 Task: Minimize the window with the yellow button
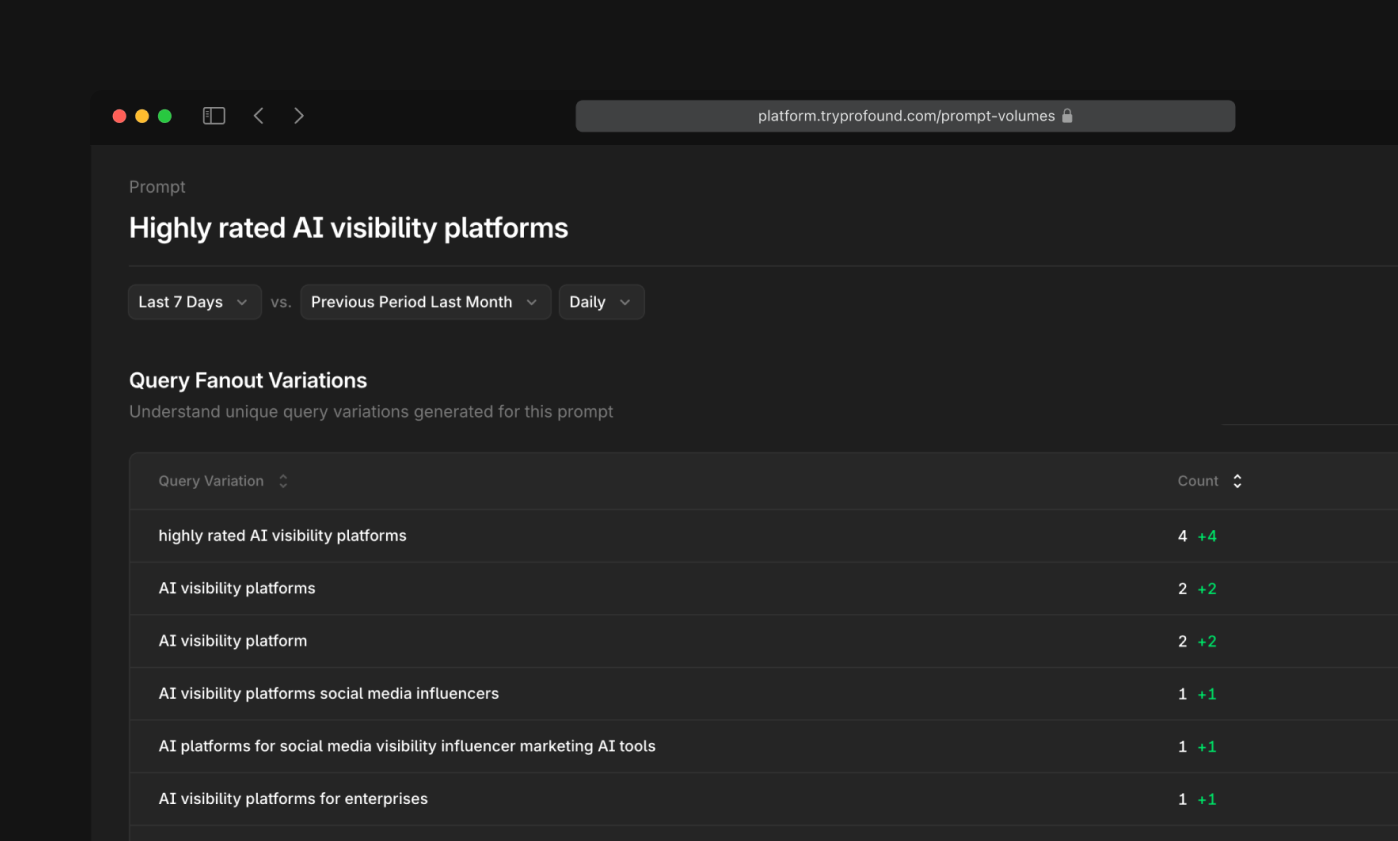pos(142,116)
